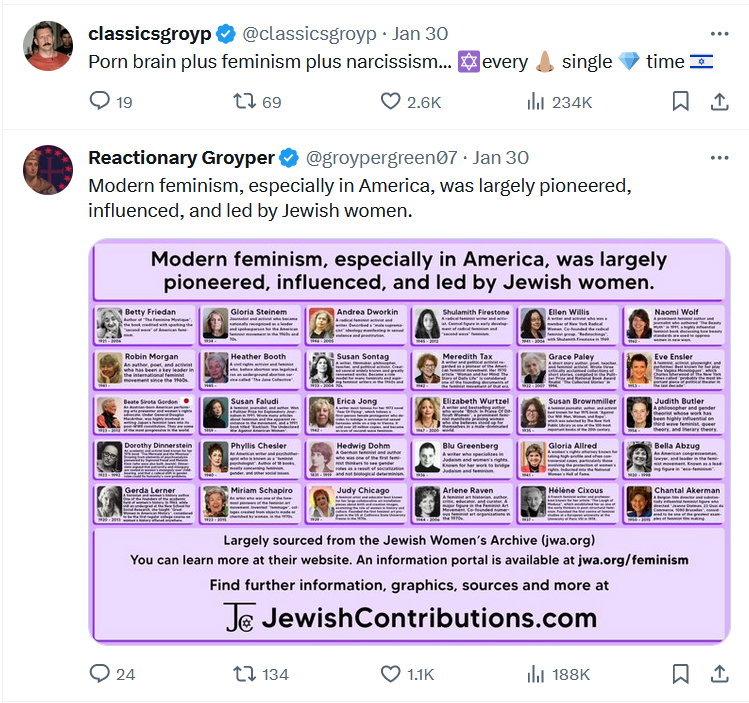Like the classicsgroyp post
The height and width of the screenshot is (703, 749).
(411, 102)
